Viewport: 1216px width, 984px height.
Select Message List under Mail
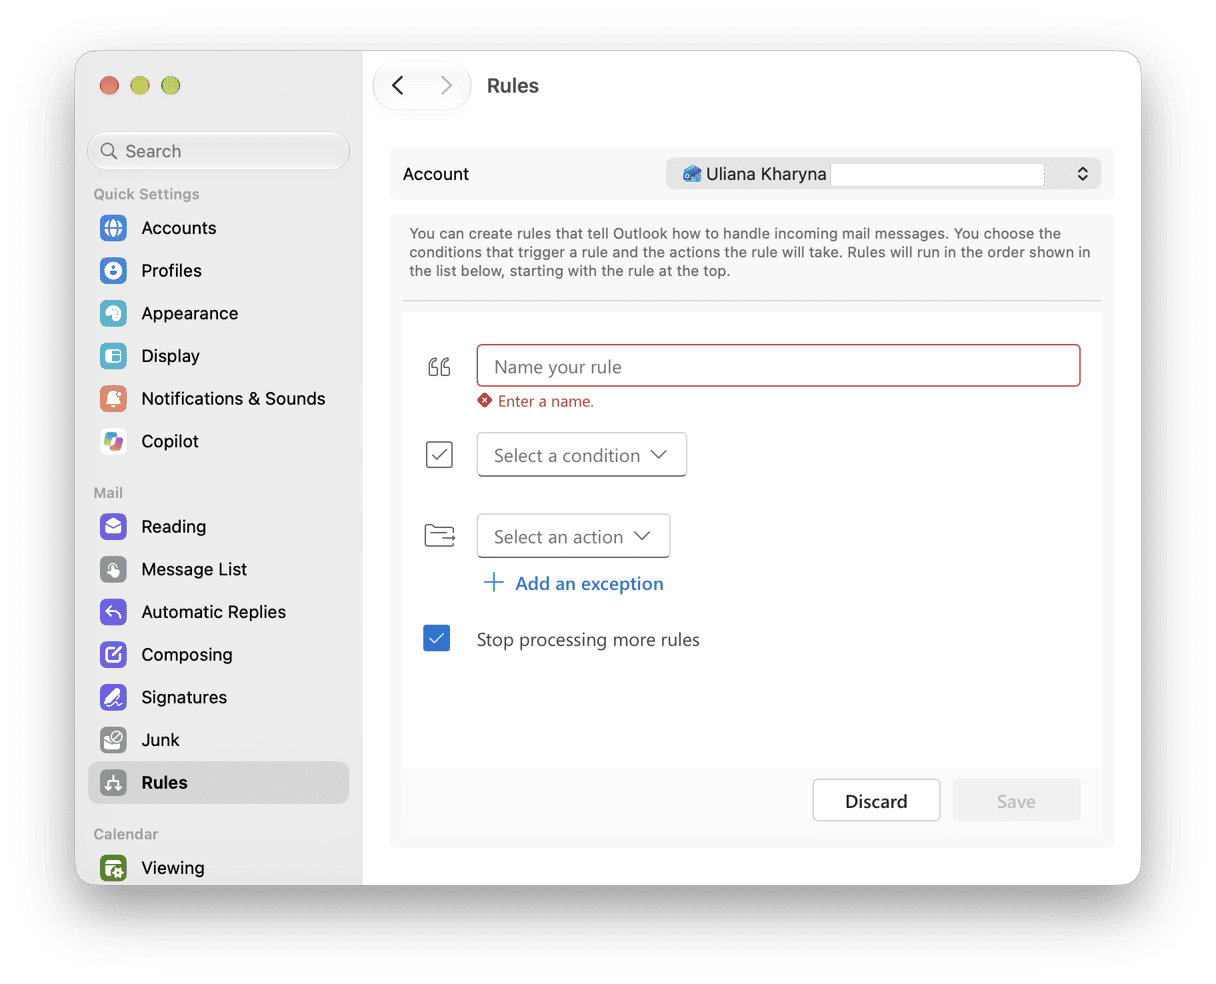point(218,570)
